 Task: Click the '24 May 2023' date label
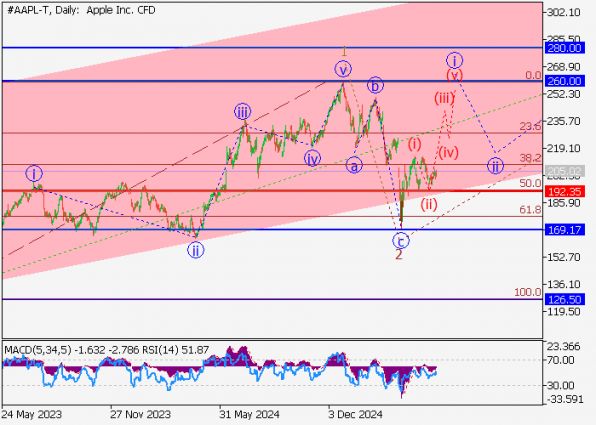pos(32,414)
